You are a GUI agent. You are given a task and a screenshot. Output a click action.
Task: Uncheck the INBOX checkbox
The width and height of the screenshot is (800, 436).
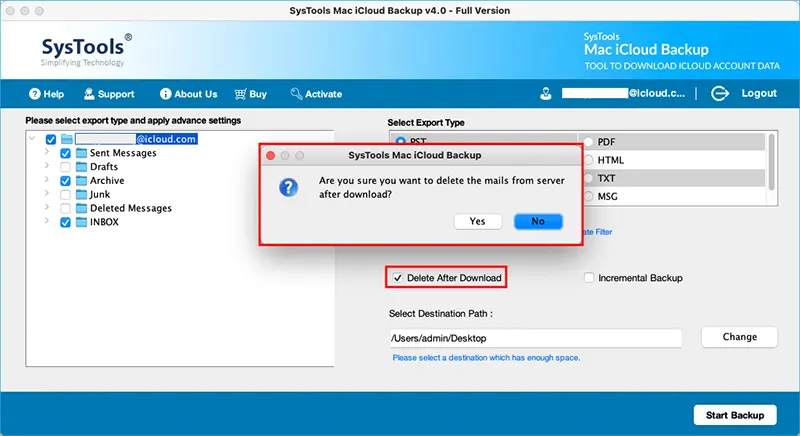[65, 222]
